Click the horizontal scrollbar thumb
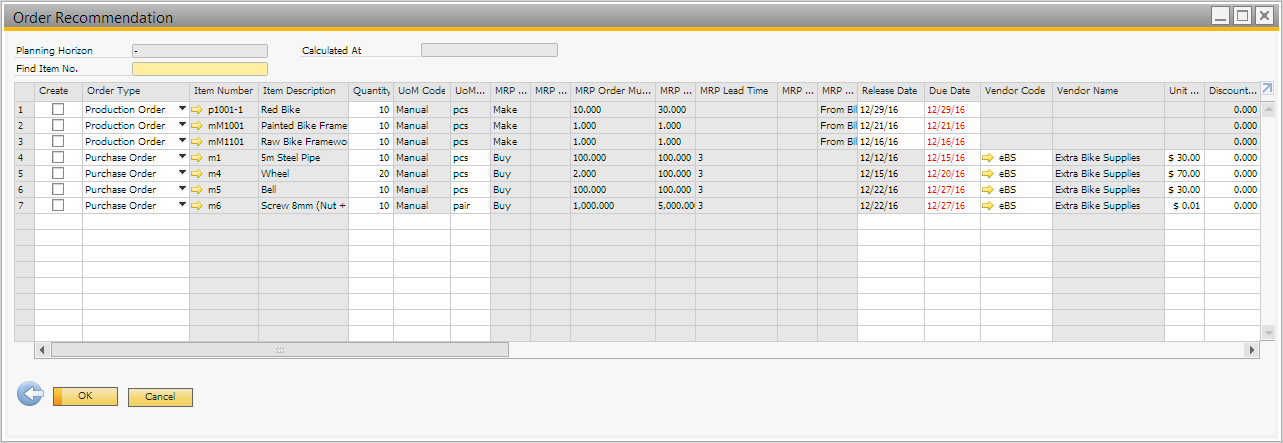Image resolution: width=1283 pixels, height=443 pixels. (280, 350)
